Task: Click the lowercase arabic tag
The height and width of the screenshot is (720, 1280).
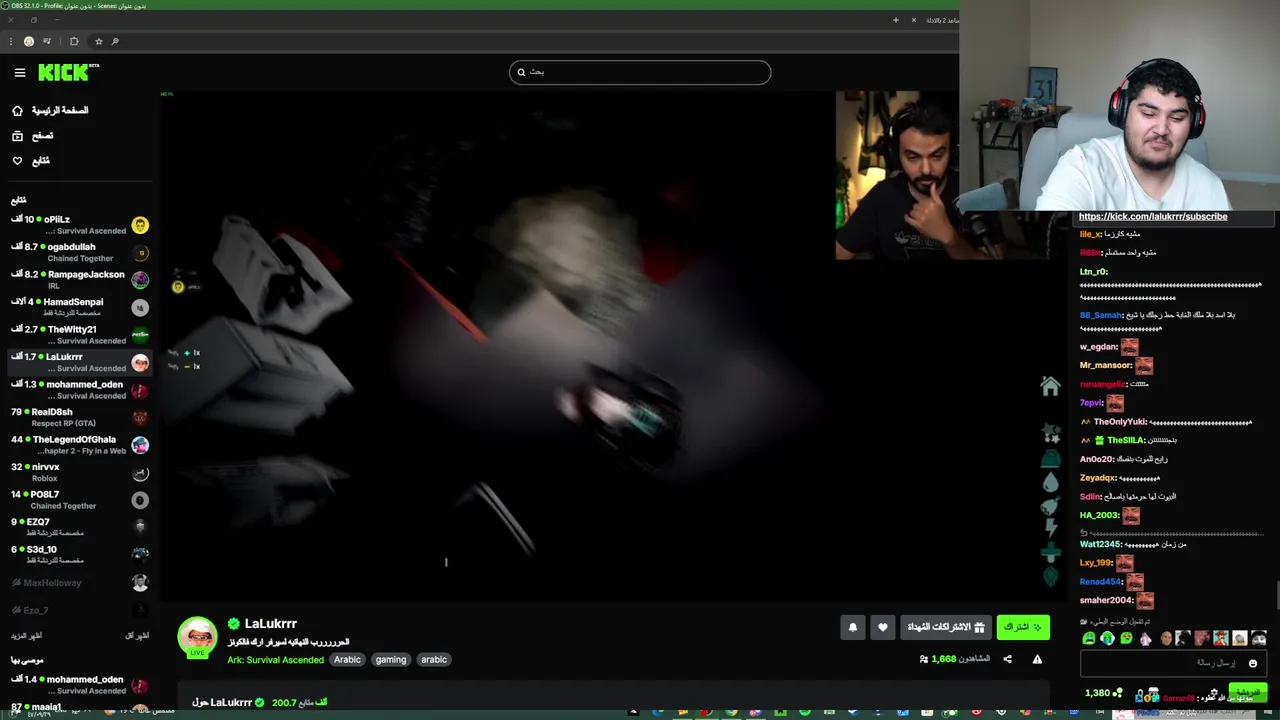Action: (x=434, y=660)
